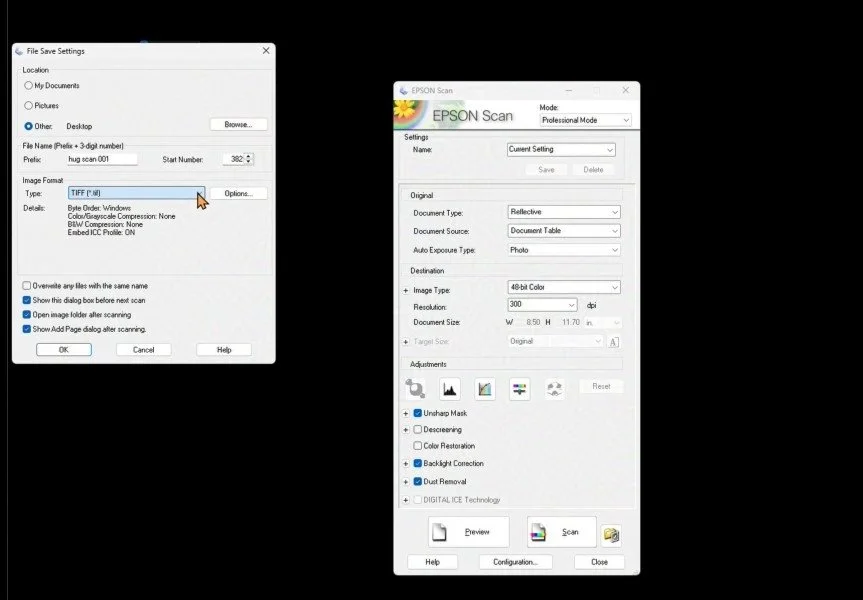Open the Settings Name dropdown
The height and width of the screenshot is (600, 863).
click(x=561, y=149)
